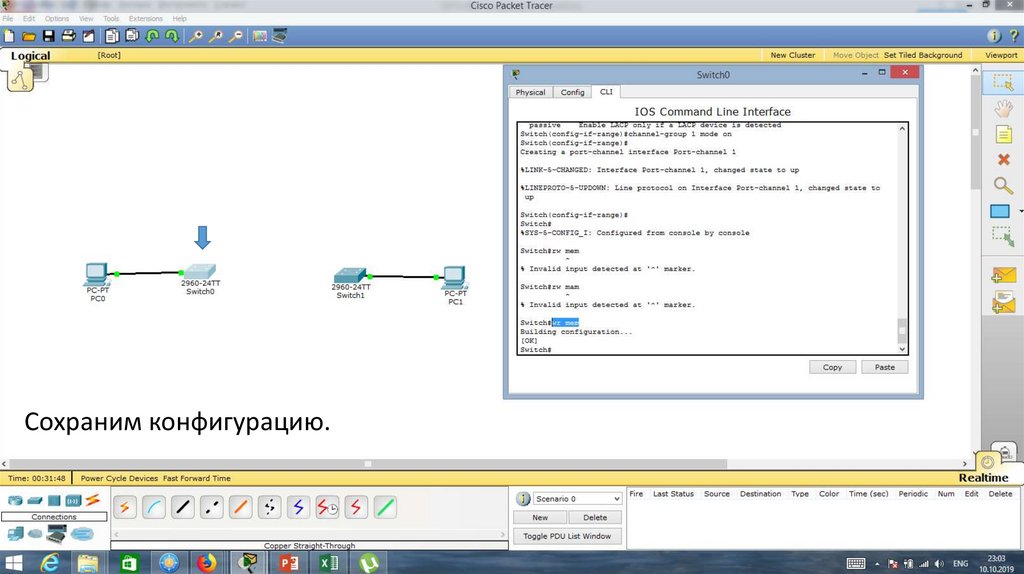The image size is (1024, 574).
Task: Select the Delete tool (red X)
Action: 1002,160
